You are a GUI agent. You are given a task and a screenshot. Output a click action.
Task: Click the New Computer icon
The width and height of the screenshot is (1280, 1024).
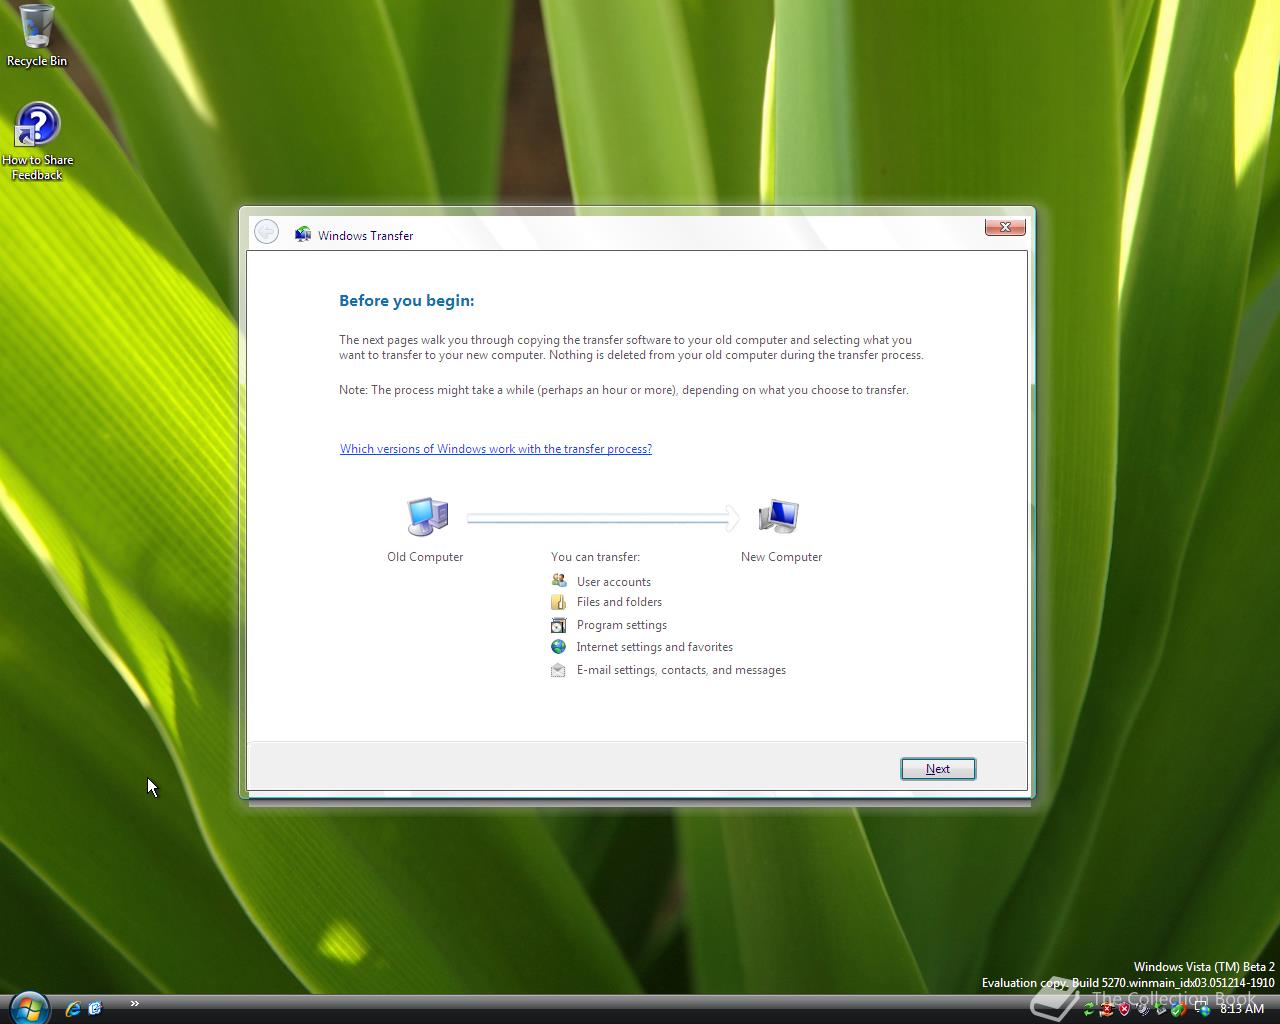click(x=778, y=517)
